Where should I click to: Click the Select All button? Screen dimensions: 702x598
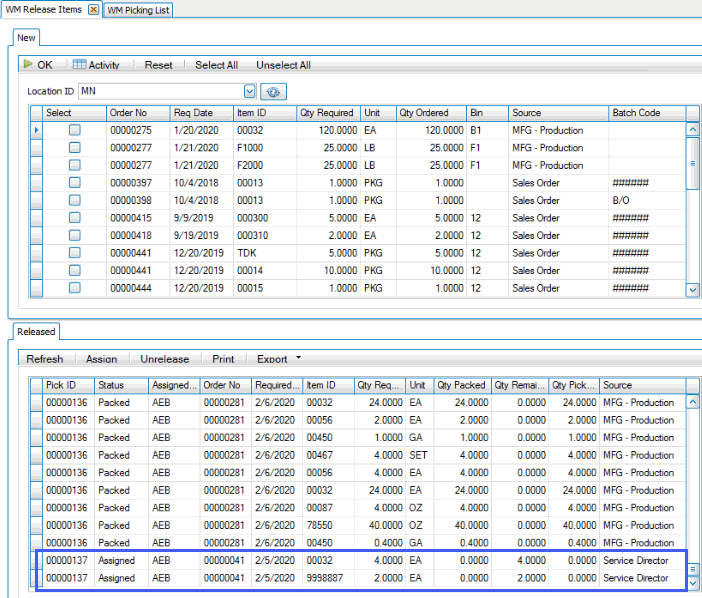pyautogui.click(x=216, y=65)
